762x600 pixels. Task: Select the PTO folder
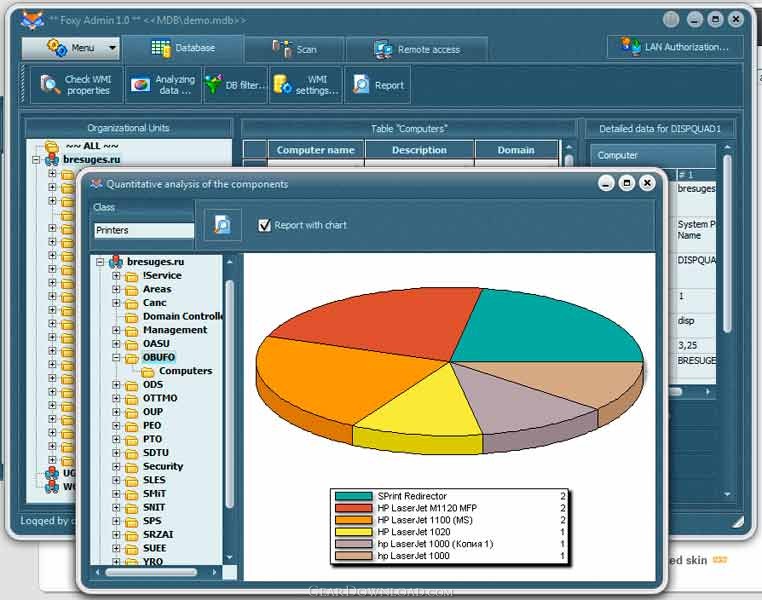152,439
